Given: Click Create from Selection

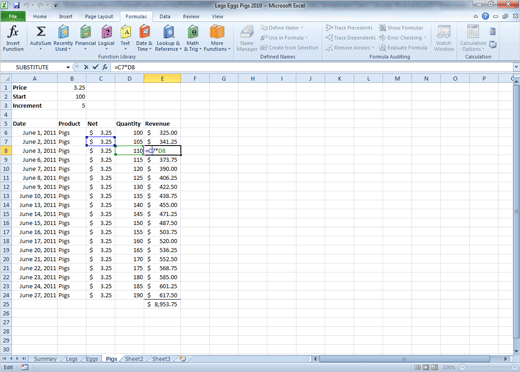Looking at the screenshot, I should click(289, 48).
